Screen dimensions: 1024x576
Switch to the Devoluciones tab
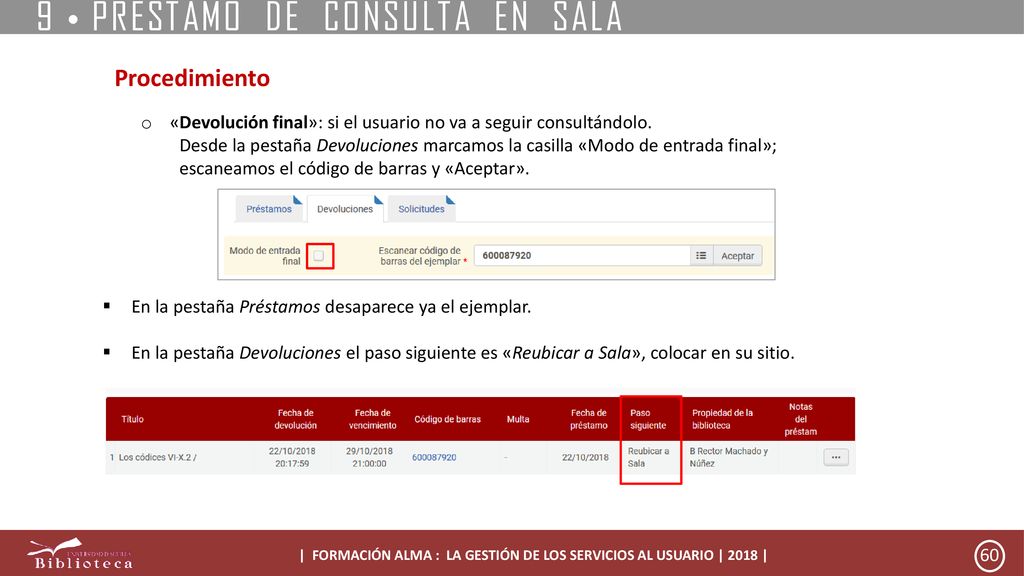[345, 209]
